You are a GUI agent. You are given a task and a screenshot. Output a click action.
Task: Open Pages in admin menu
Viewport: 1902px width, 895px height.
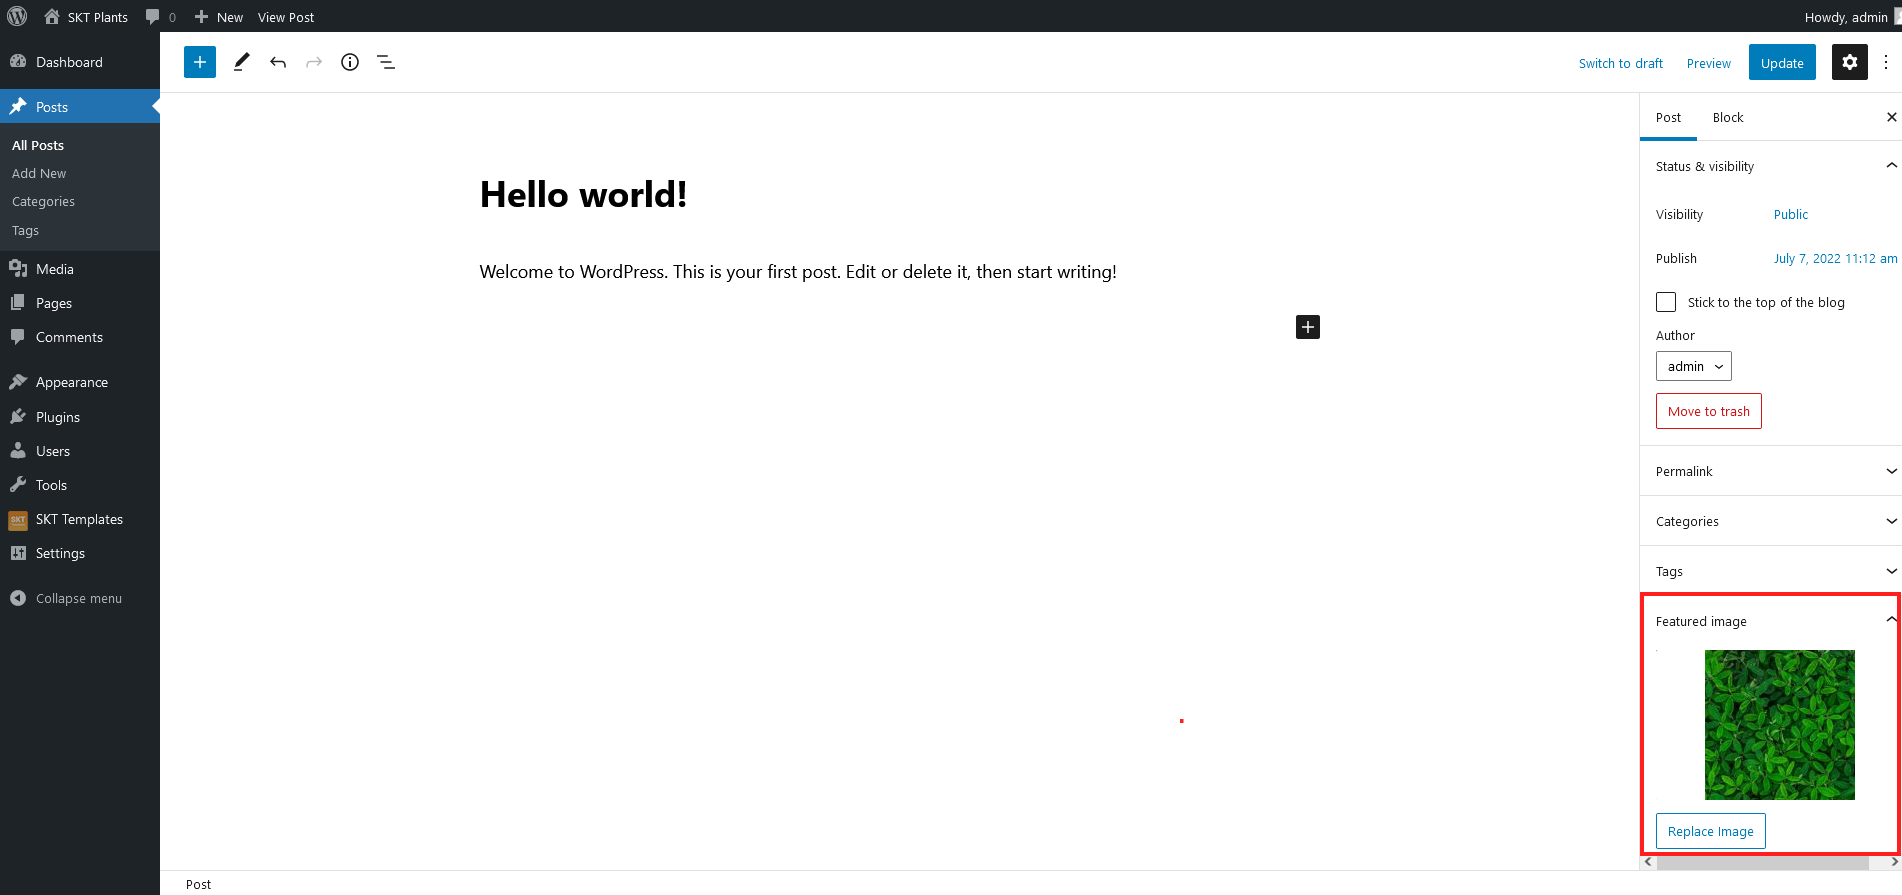point(80,303)
